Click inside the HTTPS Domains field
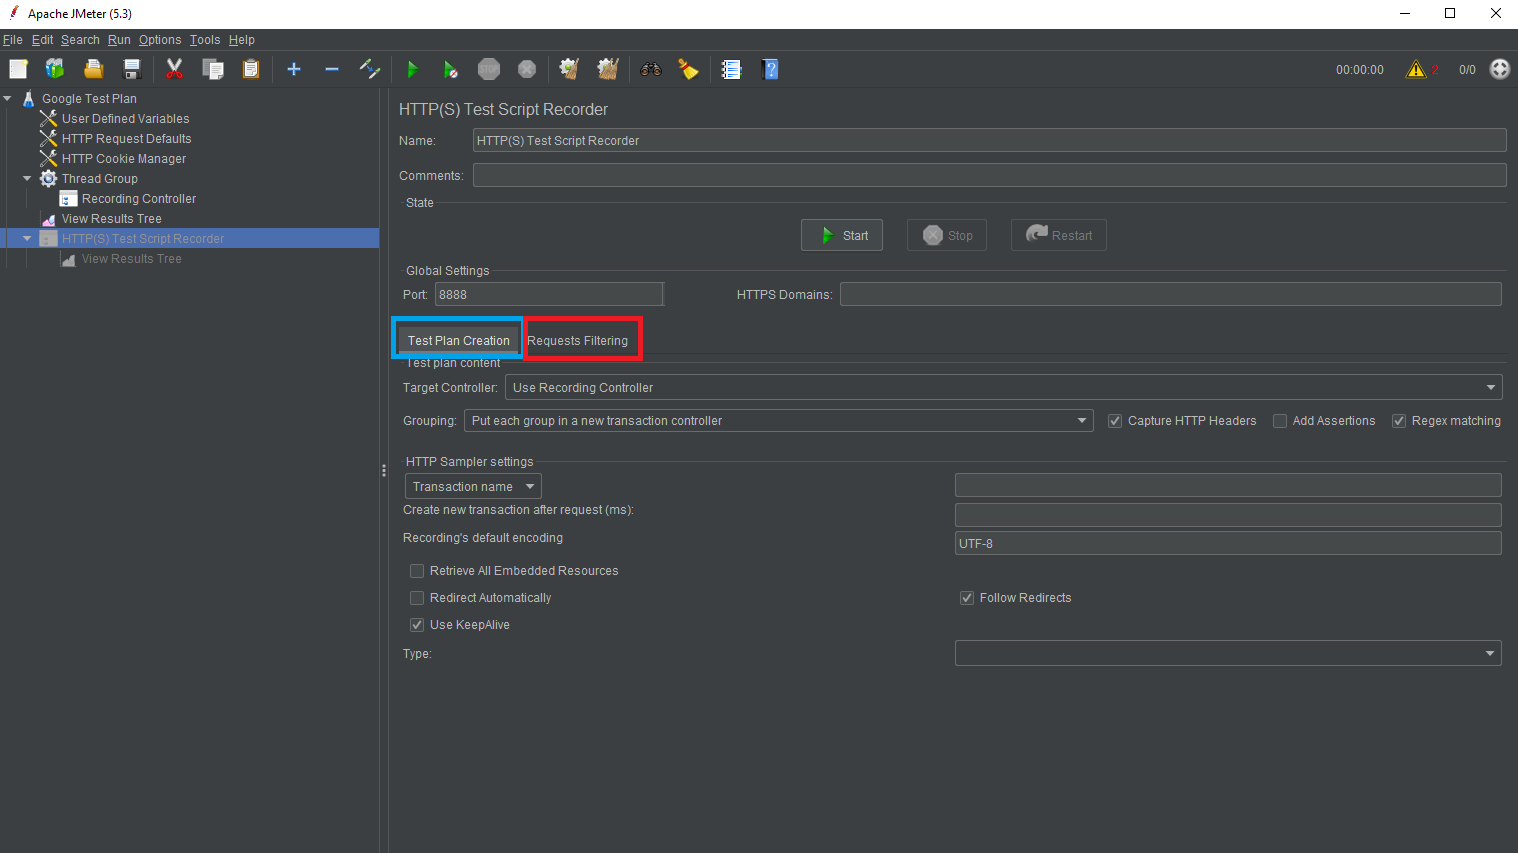Viewport: 1518px width, 853px height. 1170,293
